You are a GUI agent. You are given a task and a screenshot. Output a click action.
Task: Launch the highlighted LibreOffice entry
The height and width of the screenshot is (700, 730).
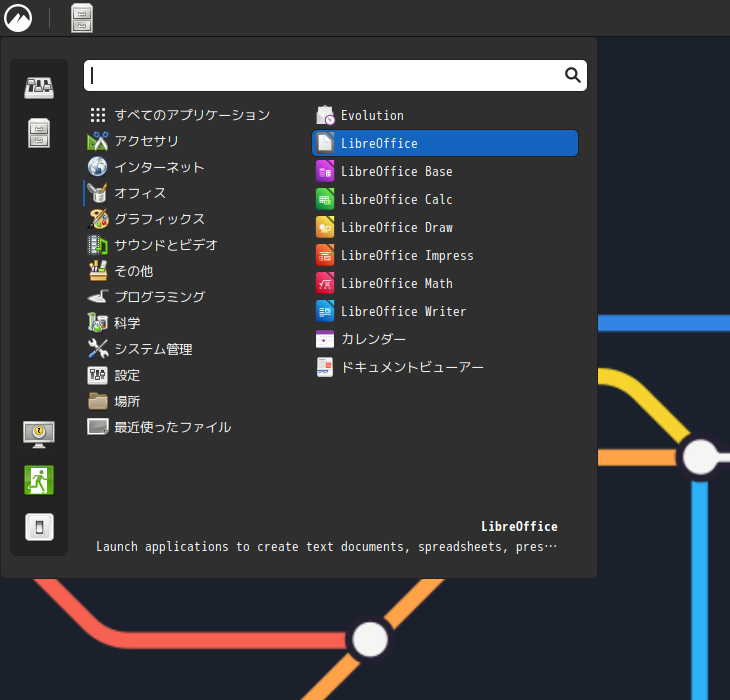[x=445, y=143]
